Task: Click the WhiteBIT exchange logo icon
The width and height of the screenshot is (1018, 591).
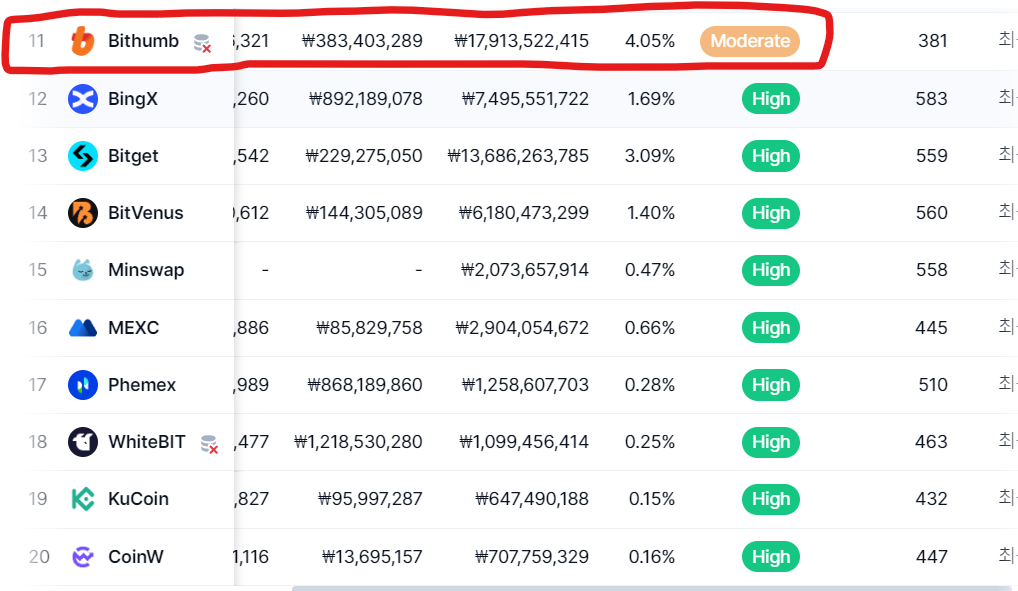Action: 82,442
